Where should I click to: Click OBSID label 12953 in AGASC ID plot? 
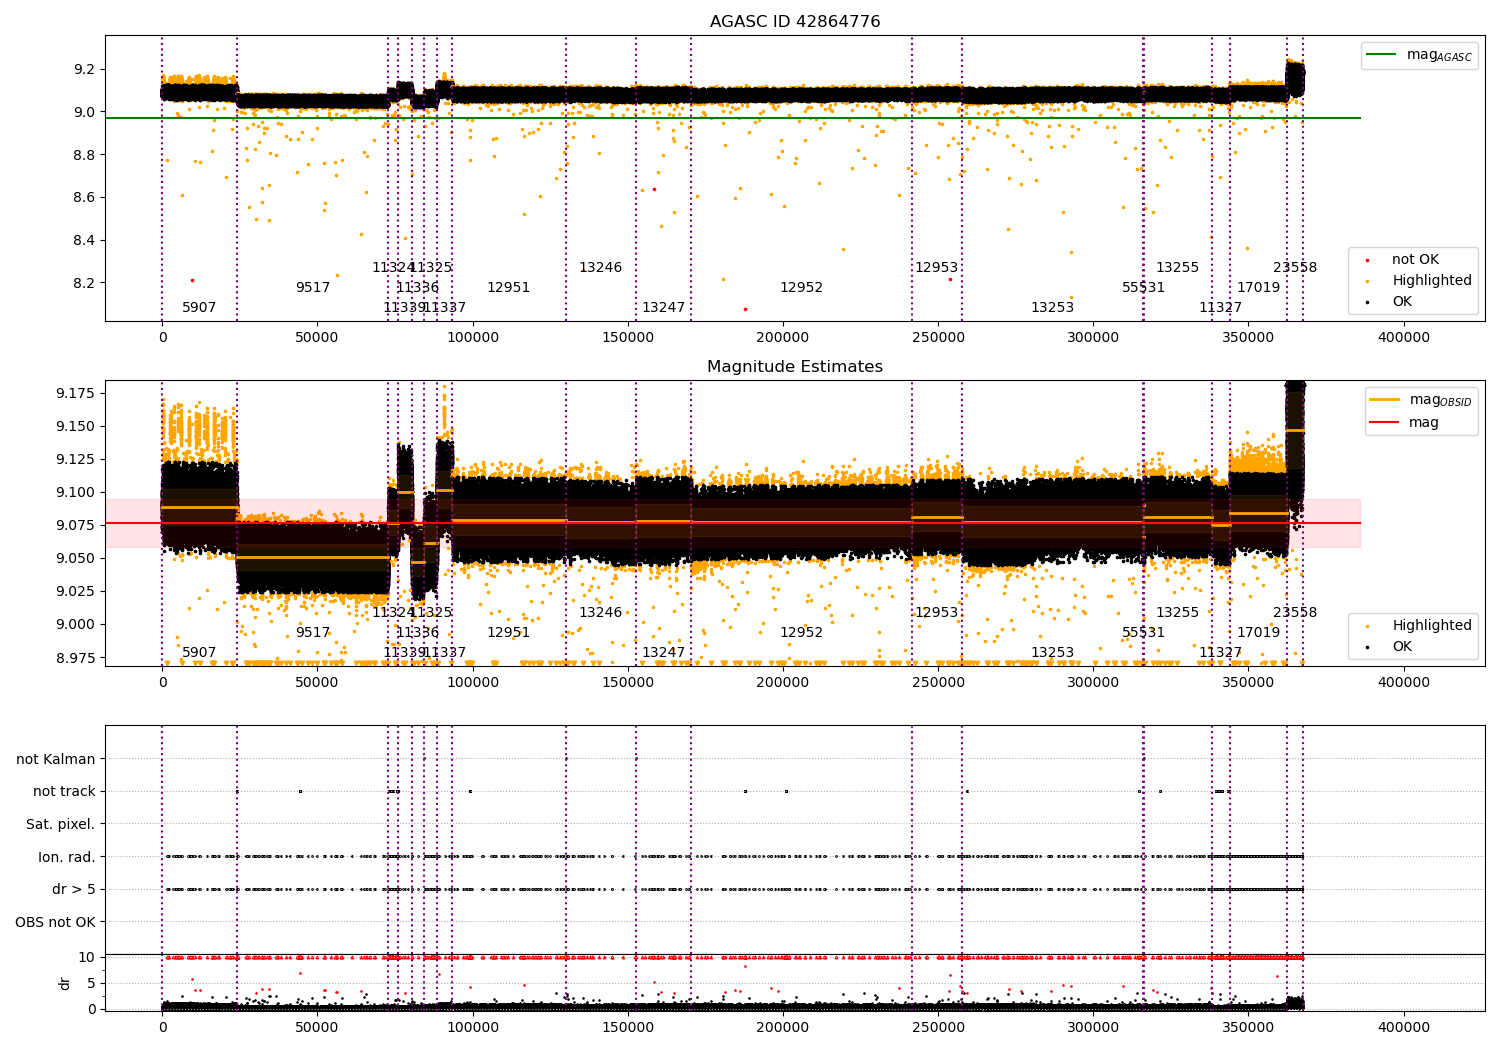coord(937,267)
